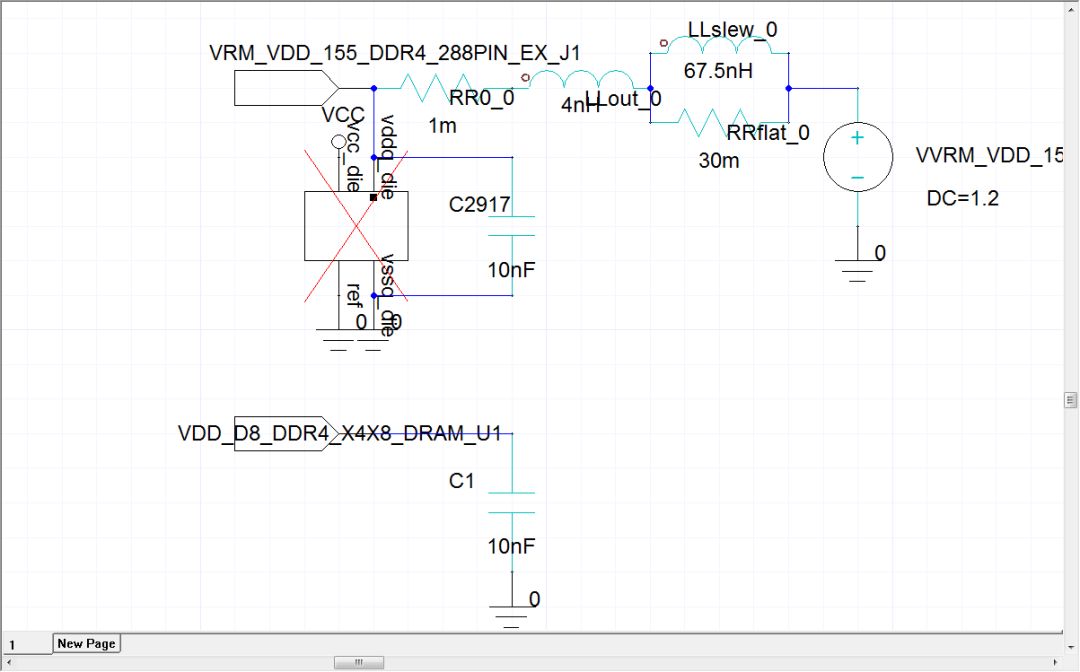
Task: Select ground symbol under C1 capacitor
Action: tap(512, 617)
